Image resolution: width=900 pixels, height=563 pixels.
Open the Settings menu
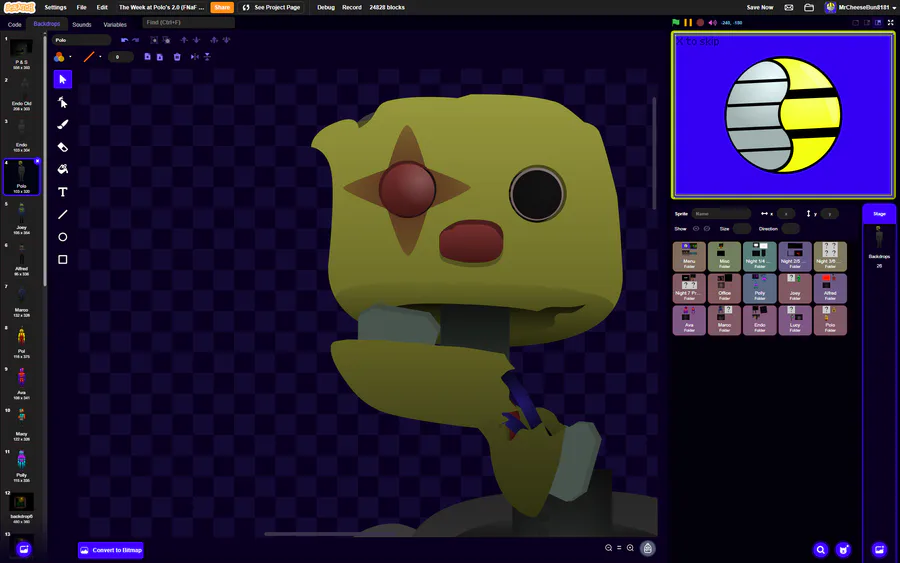click(55, 7)
